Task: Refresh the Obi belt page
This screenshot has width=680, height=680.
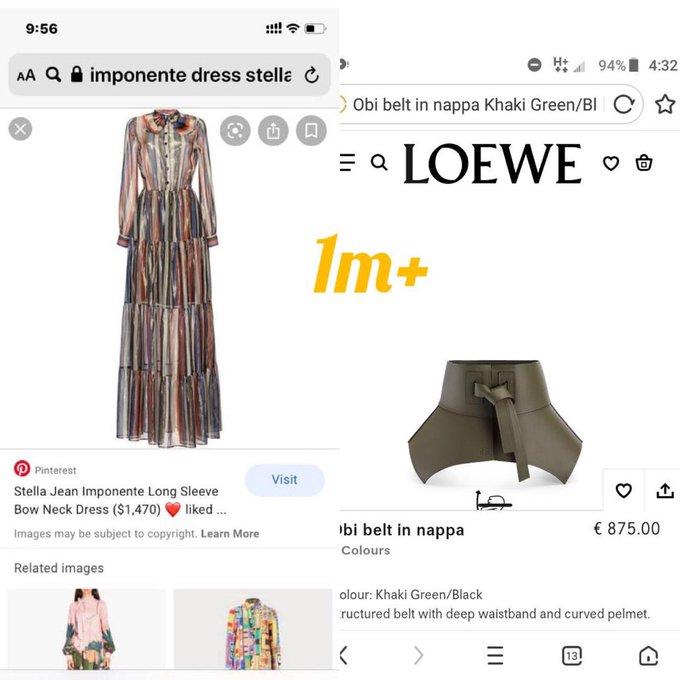Action: (624, 105)
